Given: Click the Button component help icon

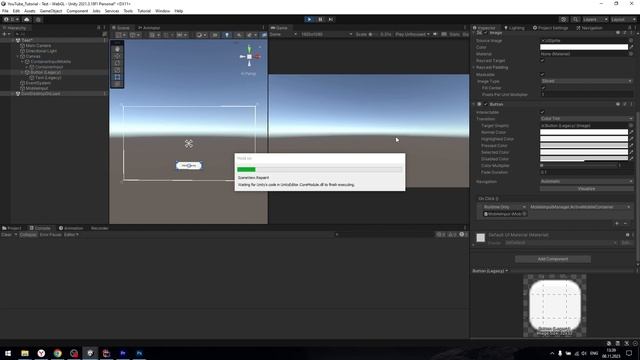Looking at the screenshot, I should (x=618, y=104).
